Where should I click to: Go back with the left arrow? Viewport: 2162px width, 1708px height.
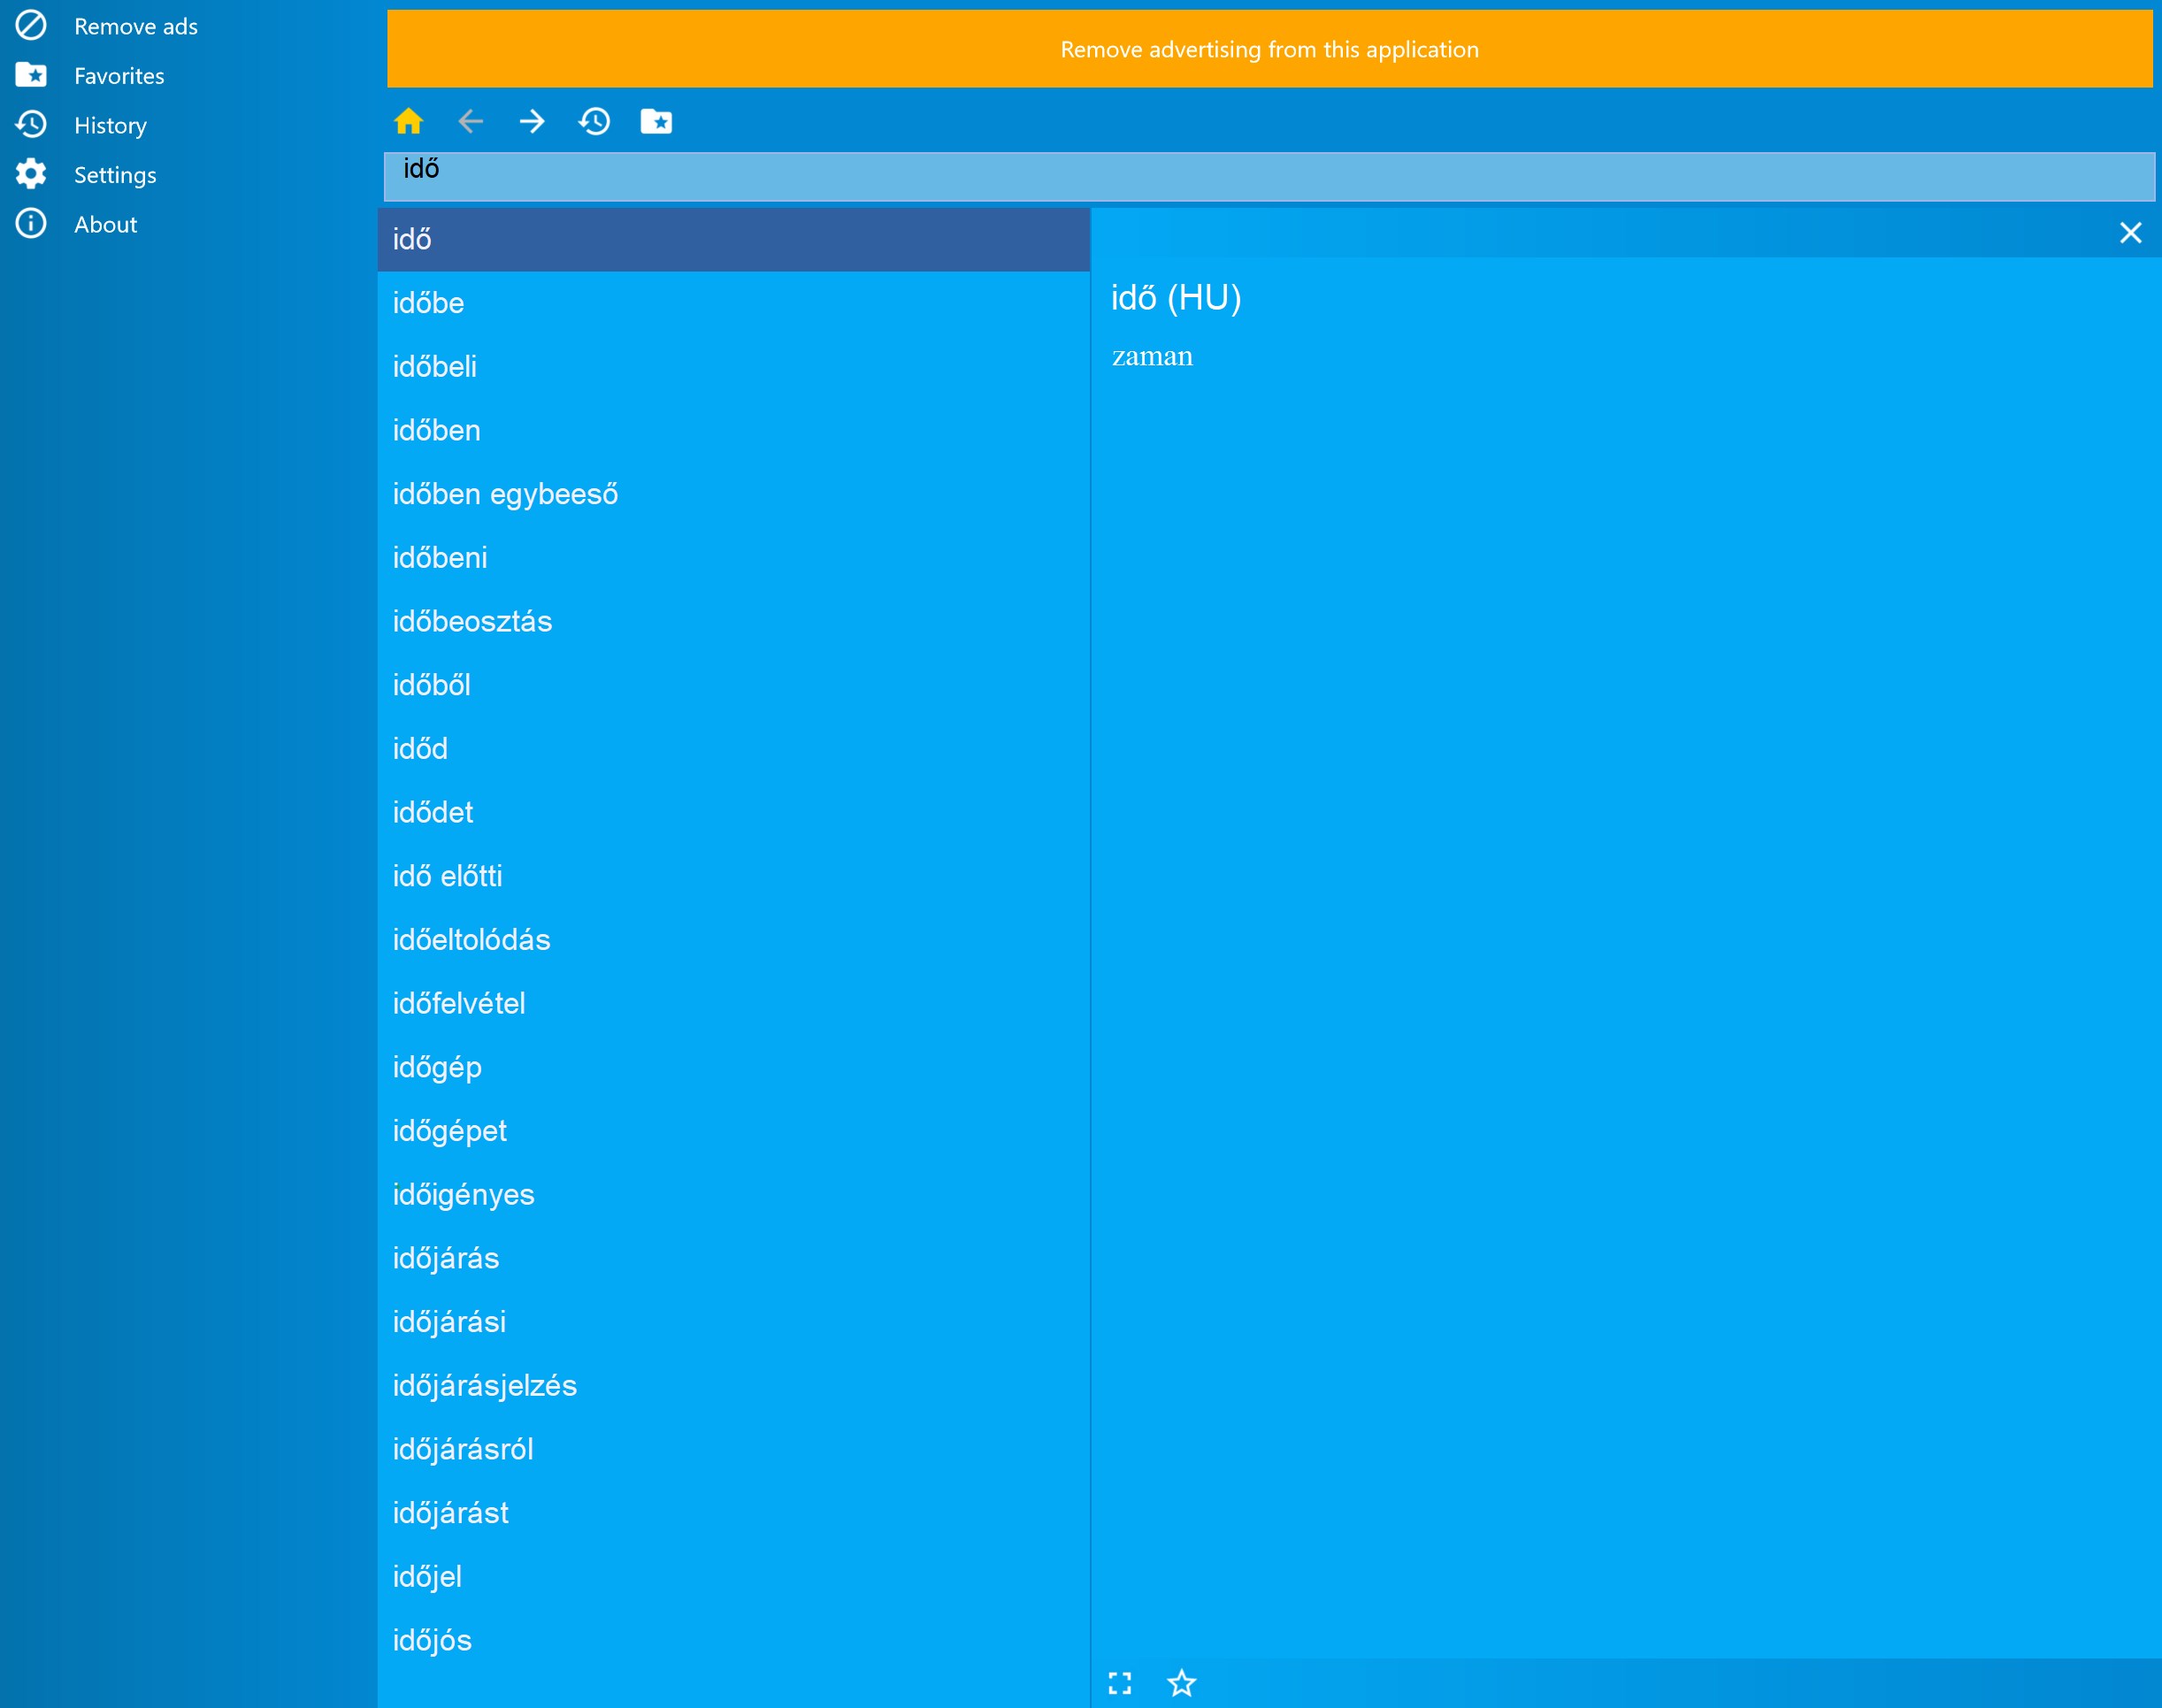click(470, 122)
